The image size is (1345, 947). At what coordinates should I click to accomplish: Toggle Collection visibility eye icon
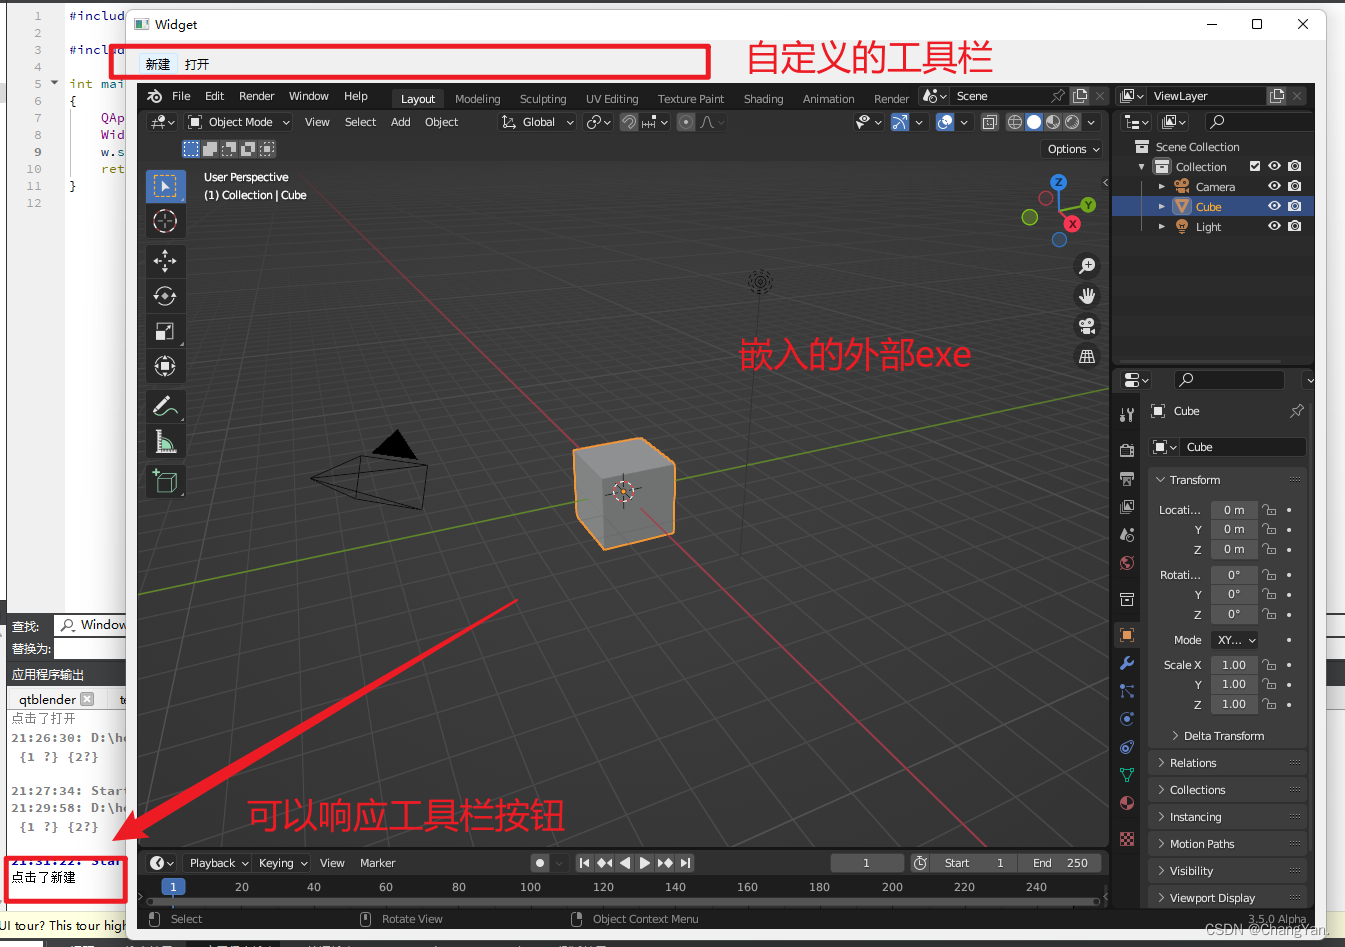tap(1274, 166)
